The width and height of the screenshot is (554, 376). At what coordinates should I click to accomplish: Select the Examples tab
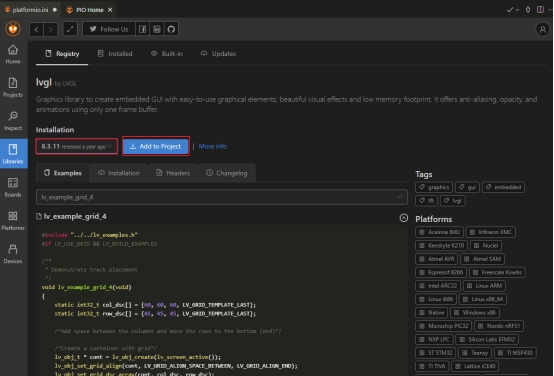click(63, 173)
